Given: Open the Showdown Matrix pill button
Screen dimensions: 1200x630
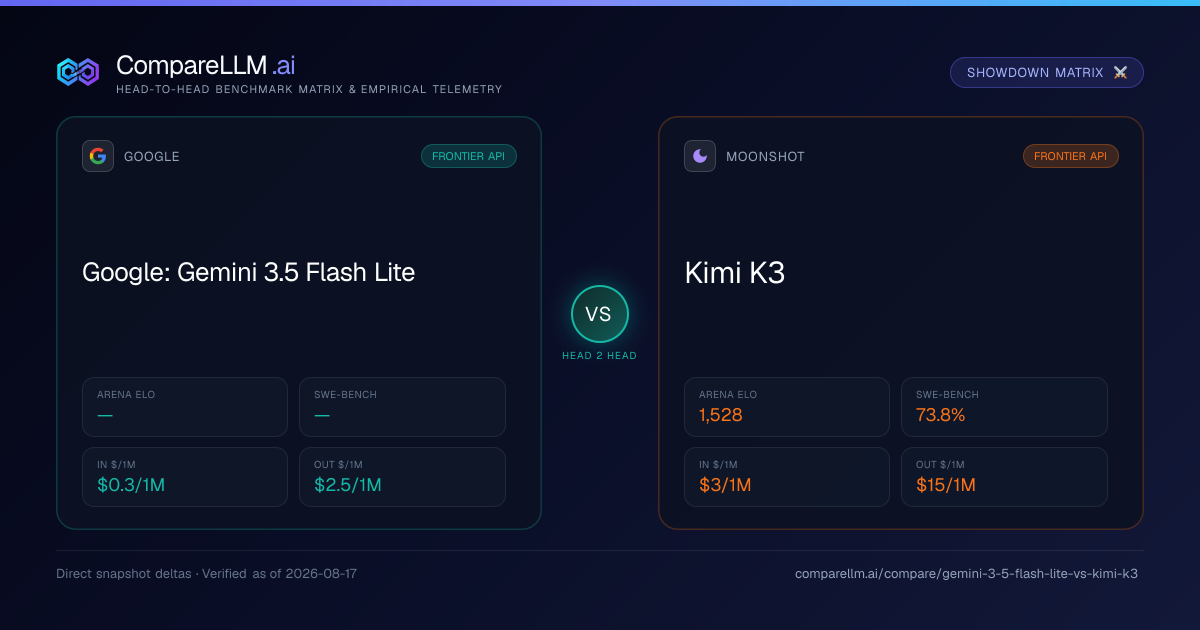Looking at the screenshot, I should pyautogui.click(x=1047, y=73).
